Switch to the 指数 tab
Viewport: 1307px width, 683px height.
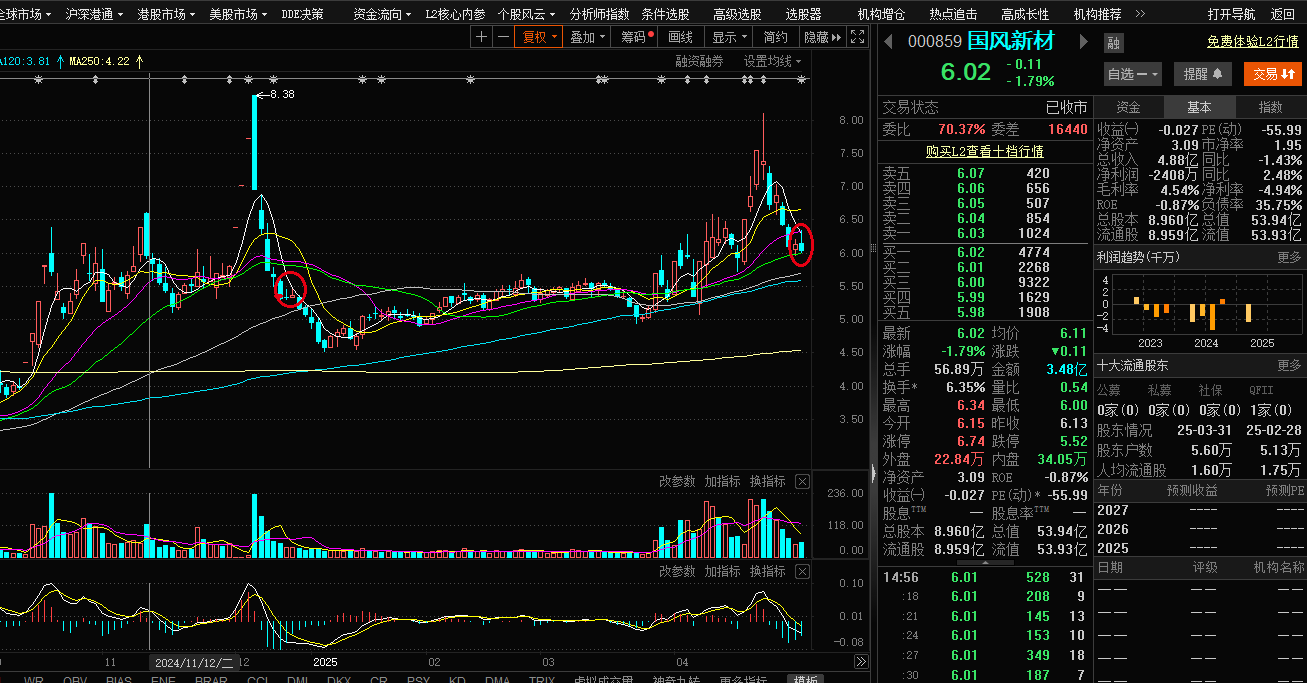(x=1271, y=107)
